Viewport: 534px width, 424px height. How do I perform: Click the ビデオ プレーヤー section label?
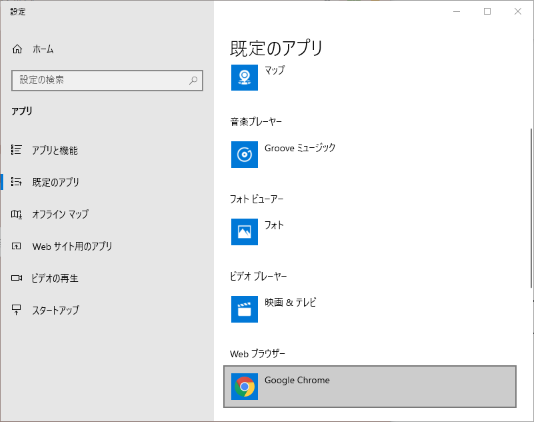[258, 276]
